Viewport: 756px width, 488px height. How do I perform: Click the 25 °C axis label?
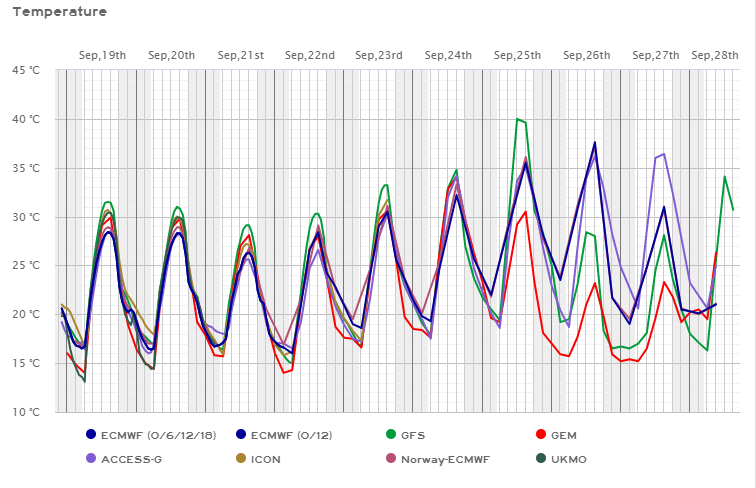tap(26, 266)
